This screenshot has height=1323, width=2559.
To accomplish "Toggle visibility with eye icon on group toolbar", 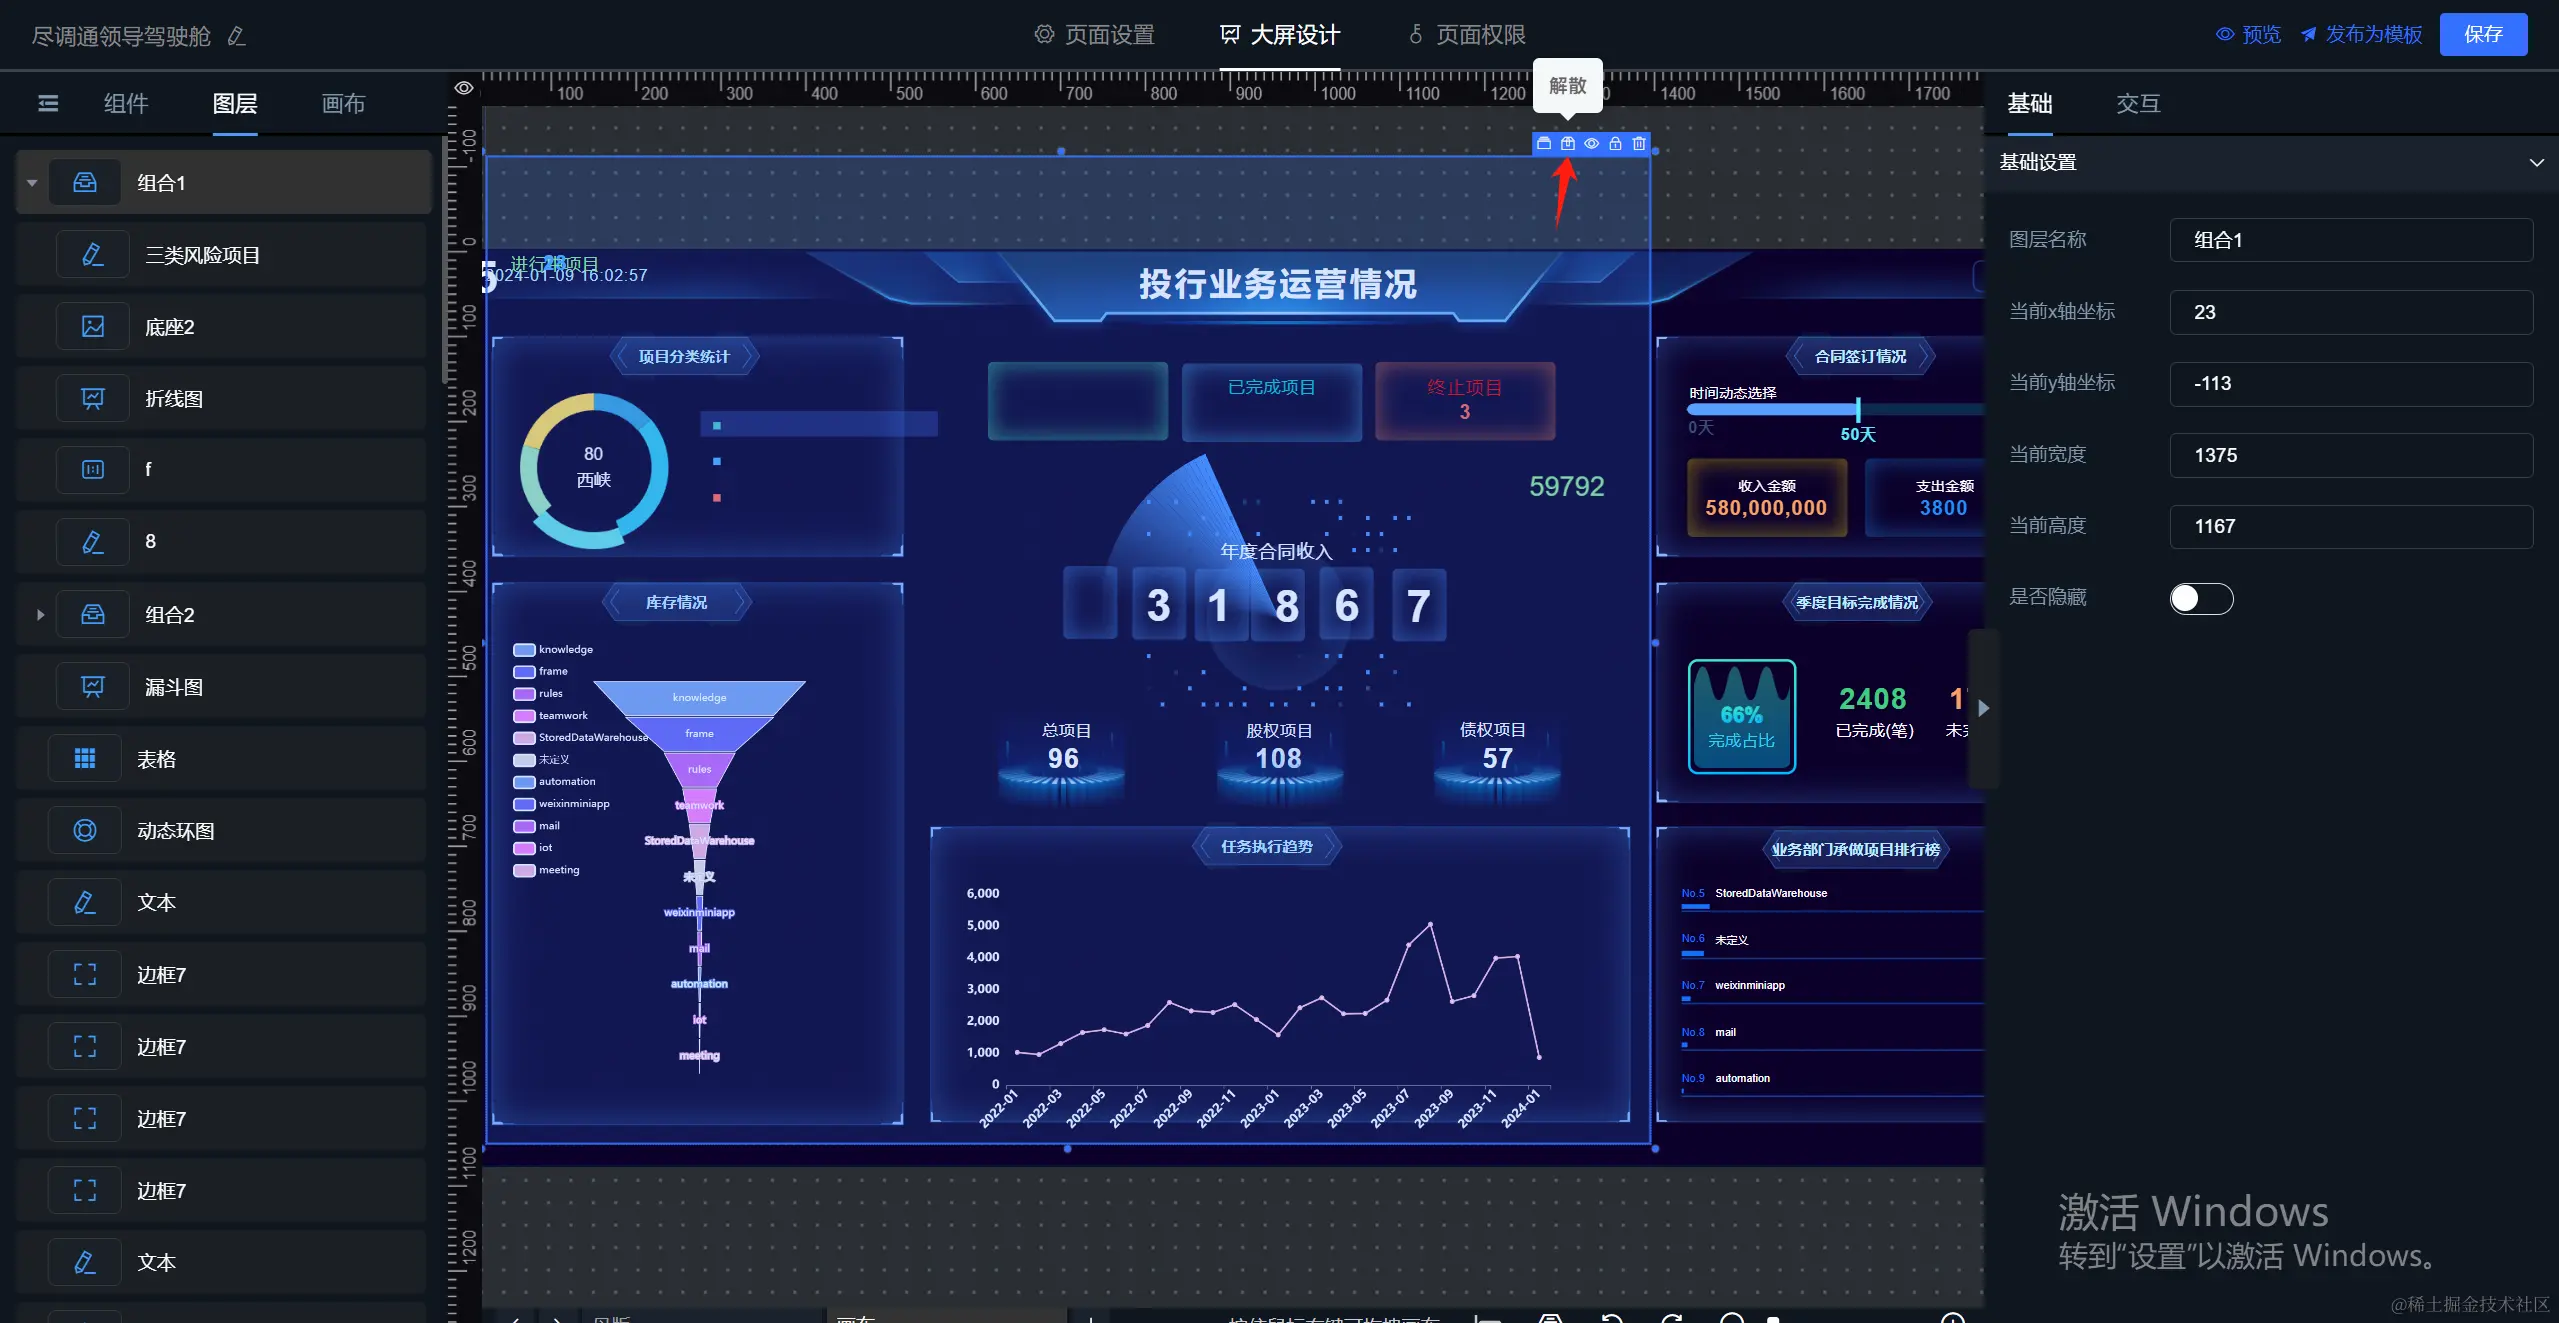I will pos(1591,144).
